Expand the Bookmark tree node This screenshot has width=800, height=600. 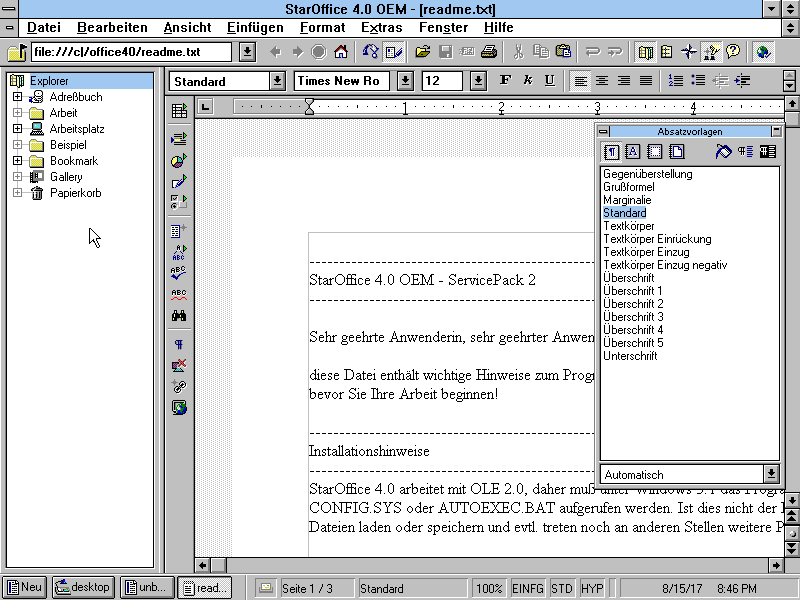tap(17, 161)
